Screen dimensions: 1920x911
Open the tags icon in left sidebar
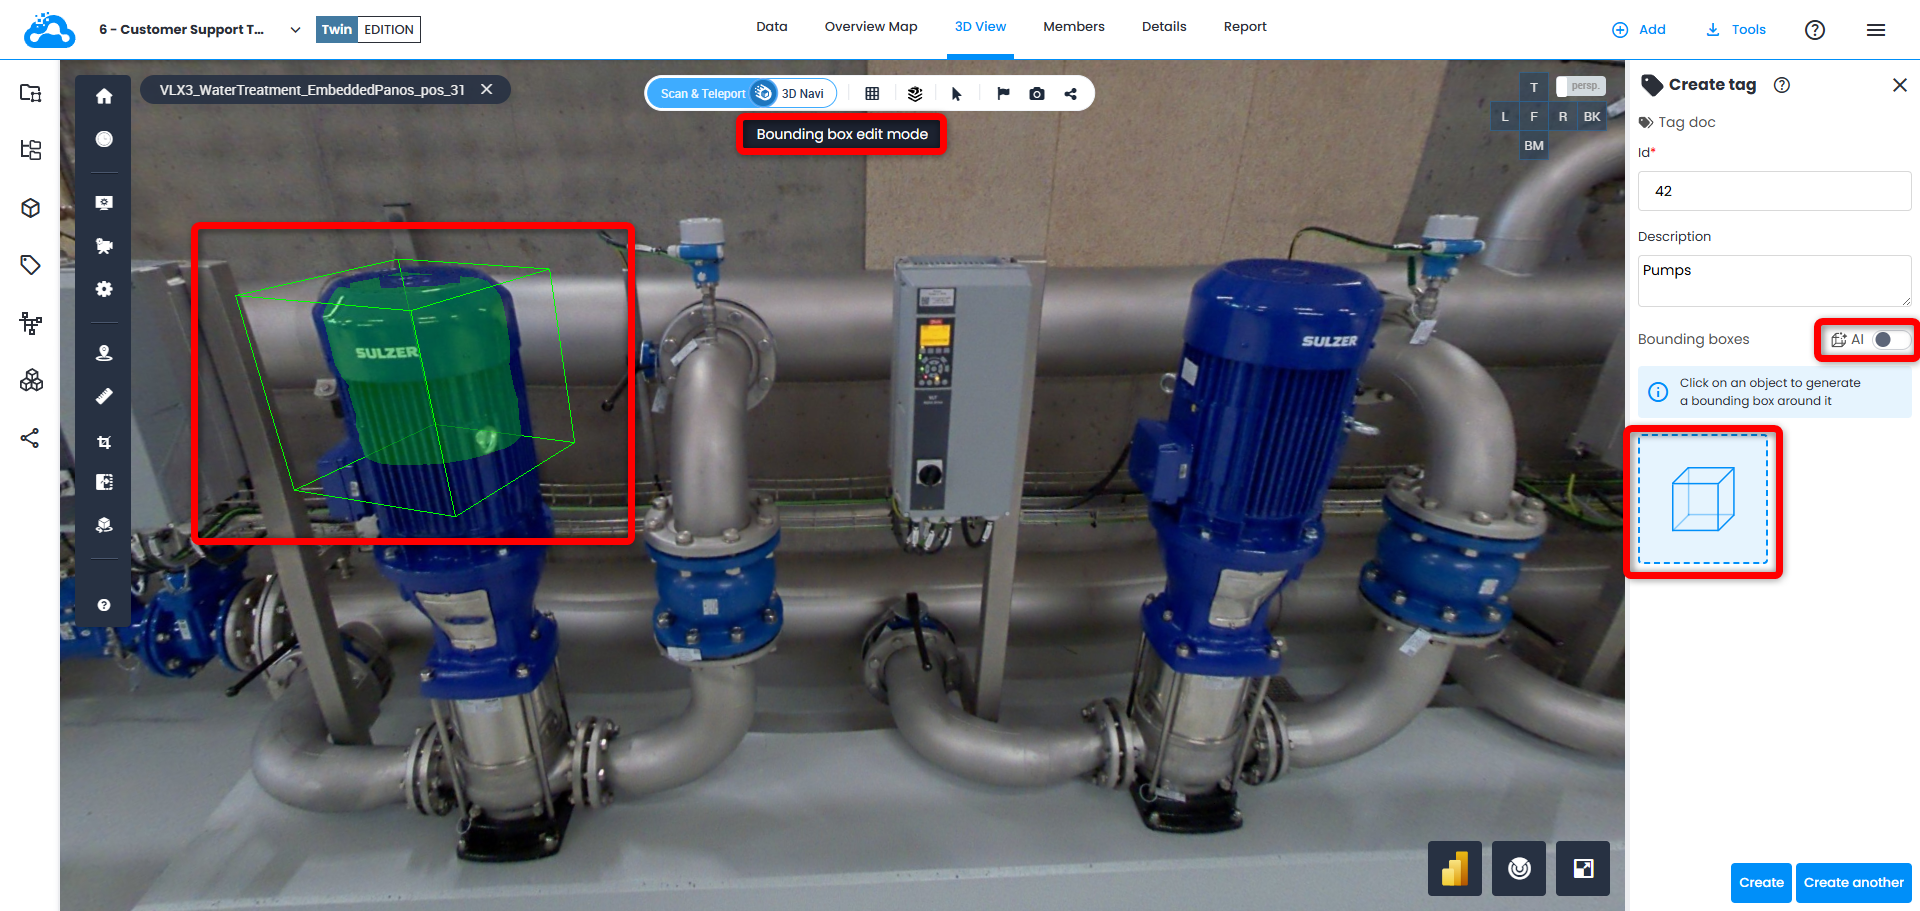[31, 265]
